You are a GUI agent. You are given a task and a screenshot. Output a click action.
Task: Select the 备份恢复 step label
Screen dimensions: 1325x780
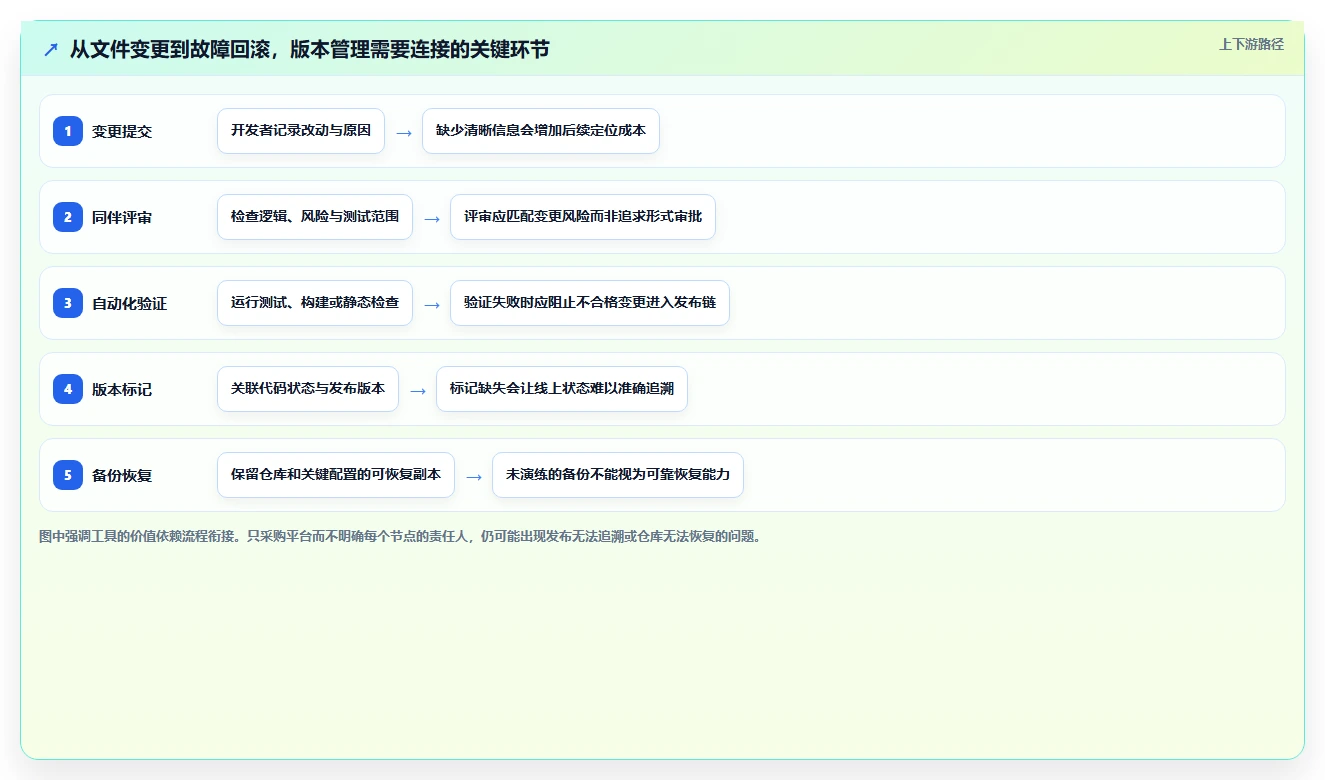click(122, 475)
